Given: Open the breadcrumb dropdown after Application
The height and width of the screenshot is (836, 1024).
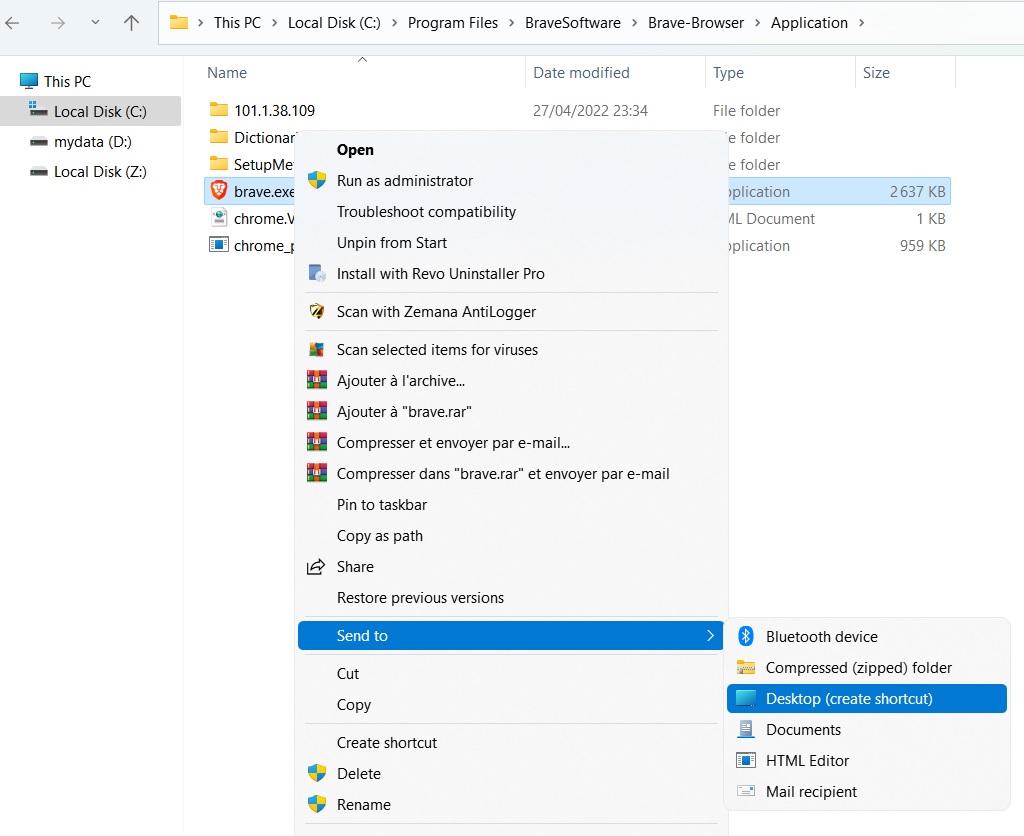Looking at the screenshot, I should (x=862, y=21).
